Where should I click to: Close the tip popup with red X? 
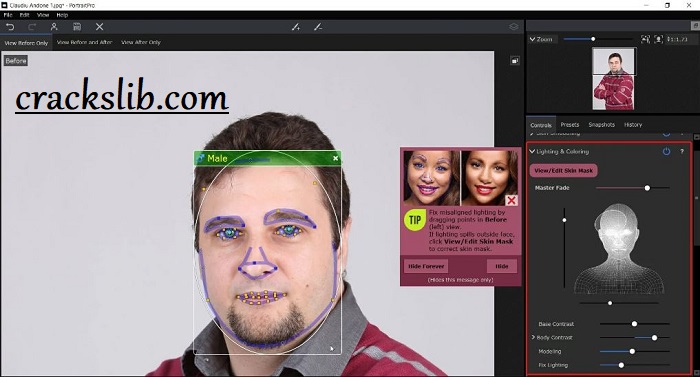pos(511,200)
